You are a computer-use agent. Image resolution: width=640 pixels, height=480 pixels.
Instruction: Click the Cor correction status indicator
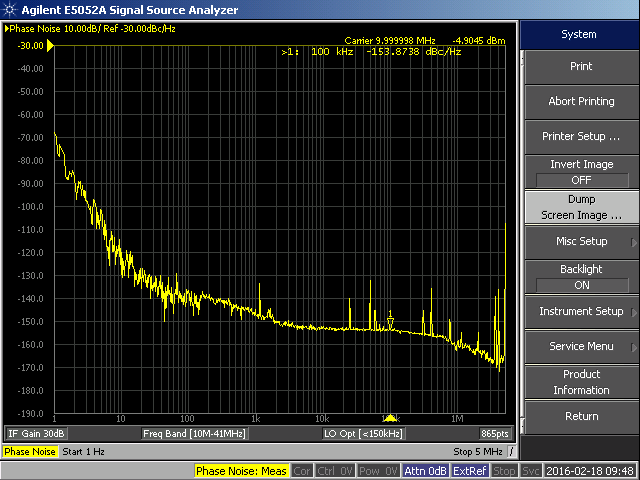click(x=302, y=471)
